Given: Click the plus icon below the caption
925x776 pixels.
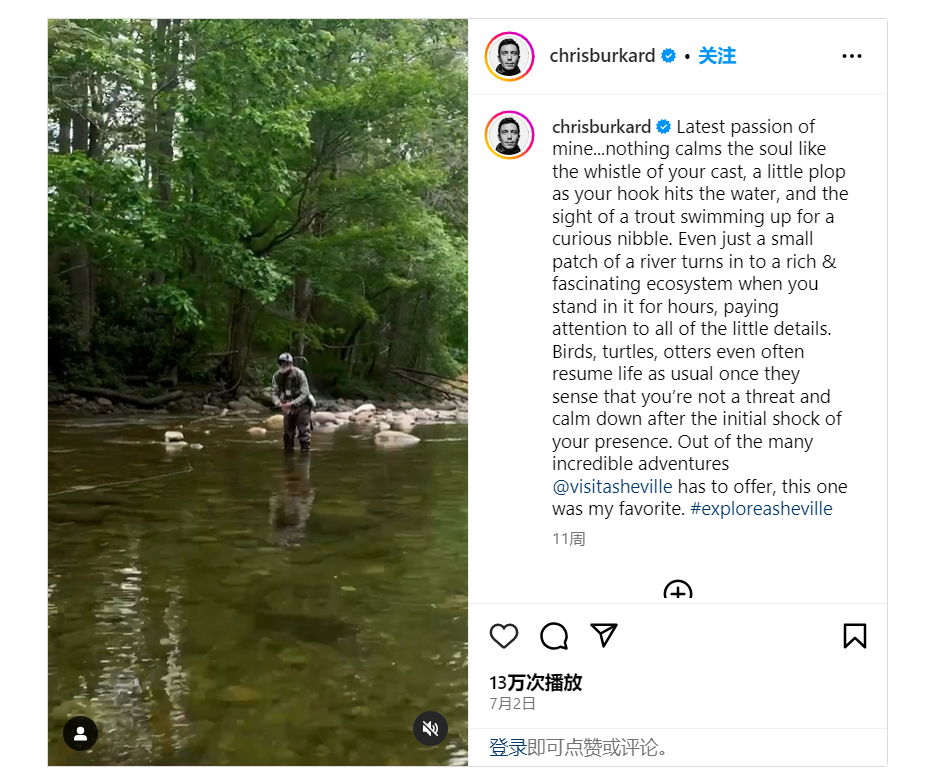Looking at the screenshot, I should (677, 593).
